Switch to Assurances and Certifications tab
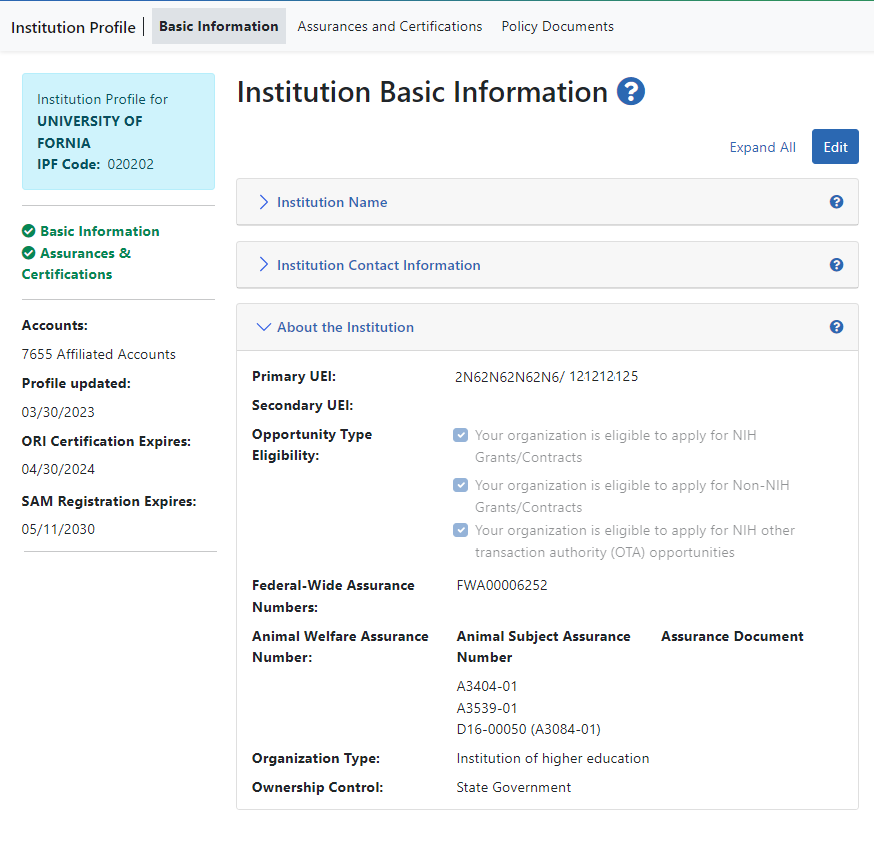Viewport: 876px width, 847px height. 390,27
